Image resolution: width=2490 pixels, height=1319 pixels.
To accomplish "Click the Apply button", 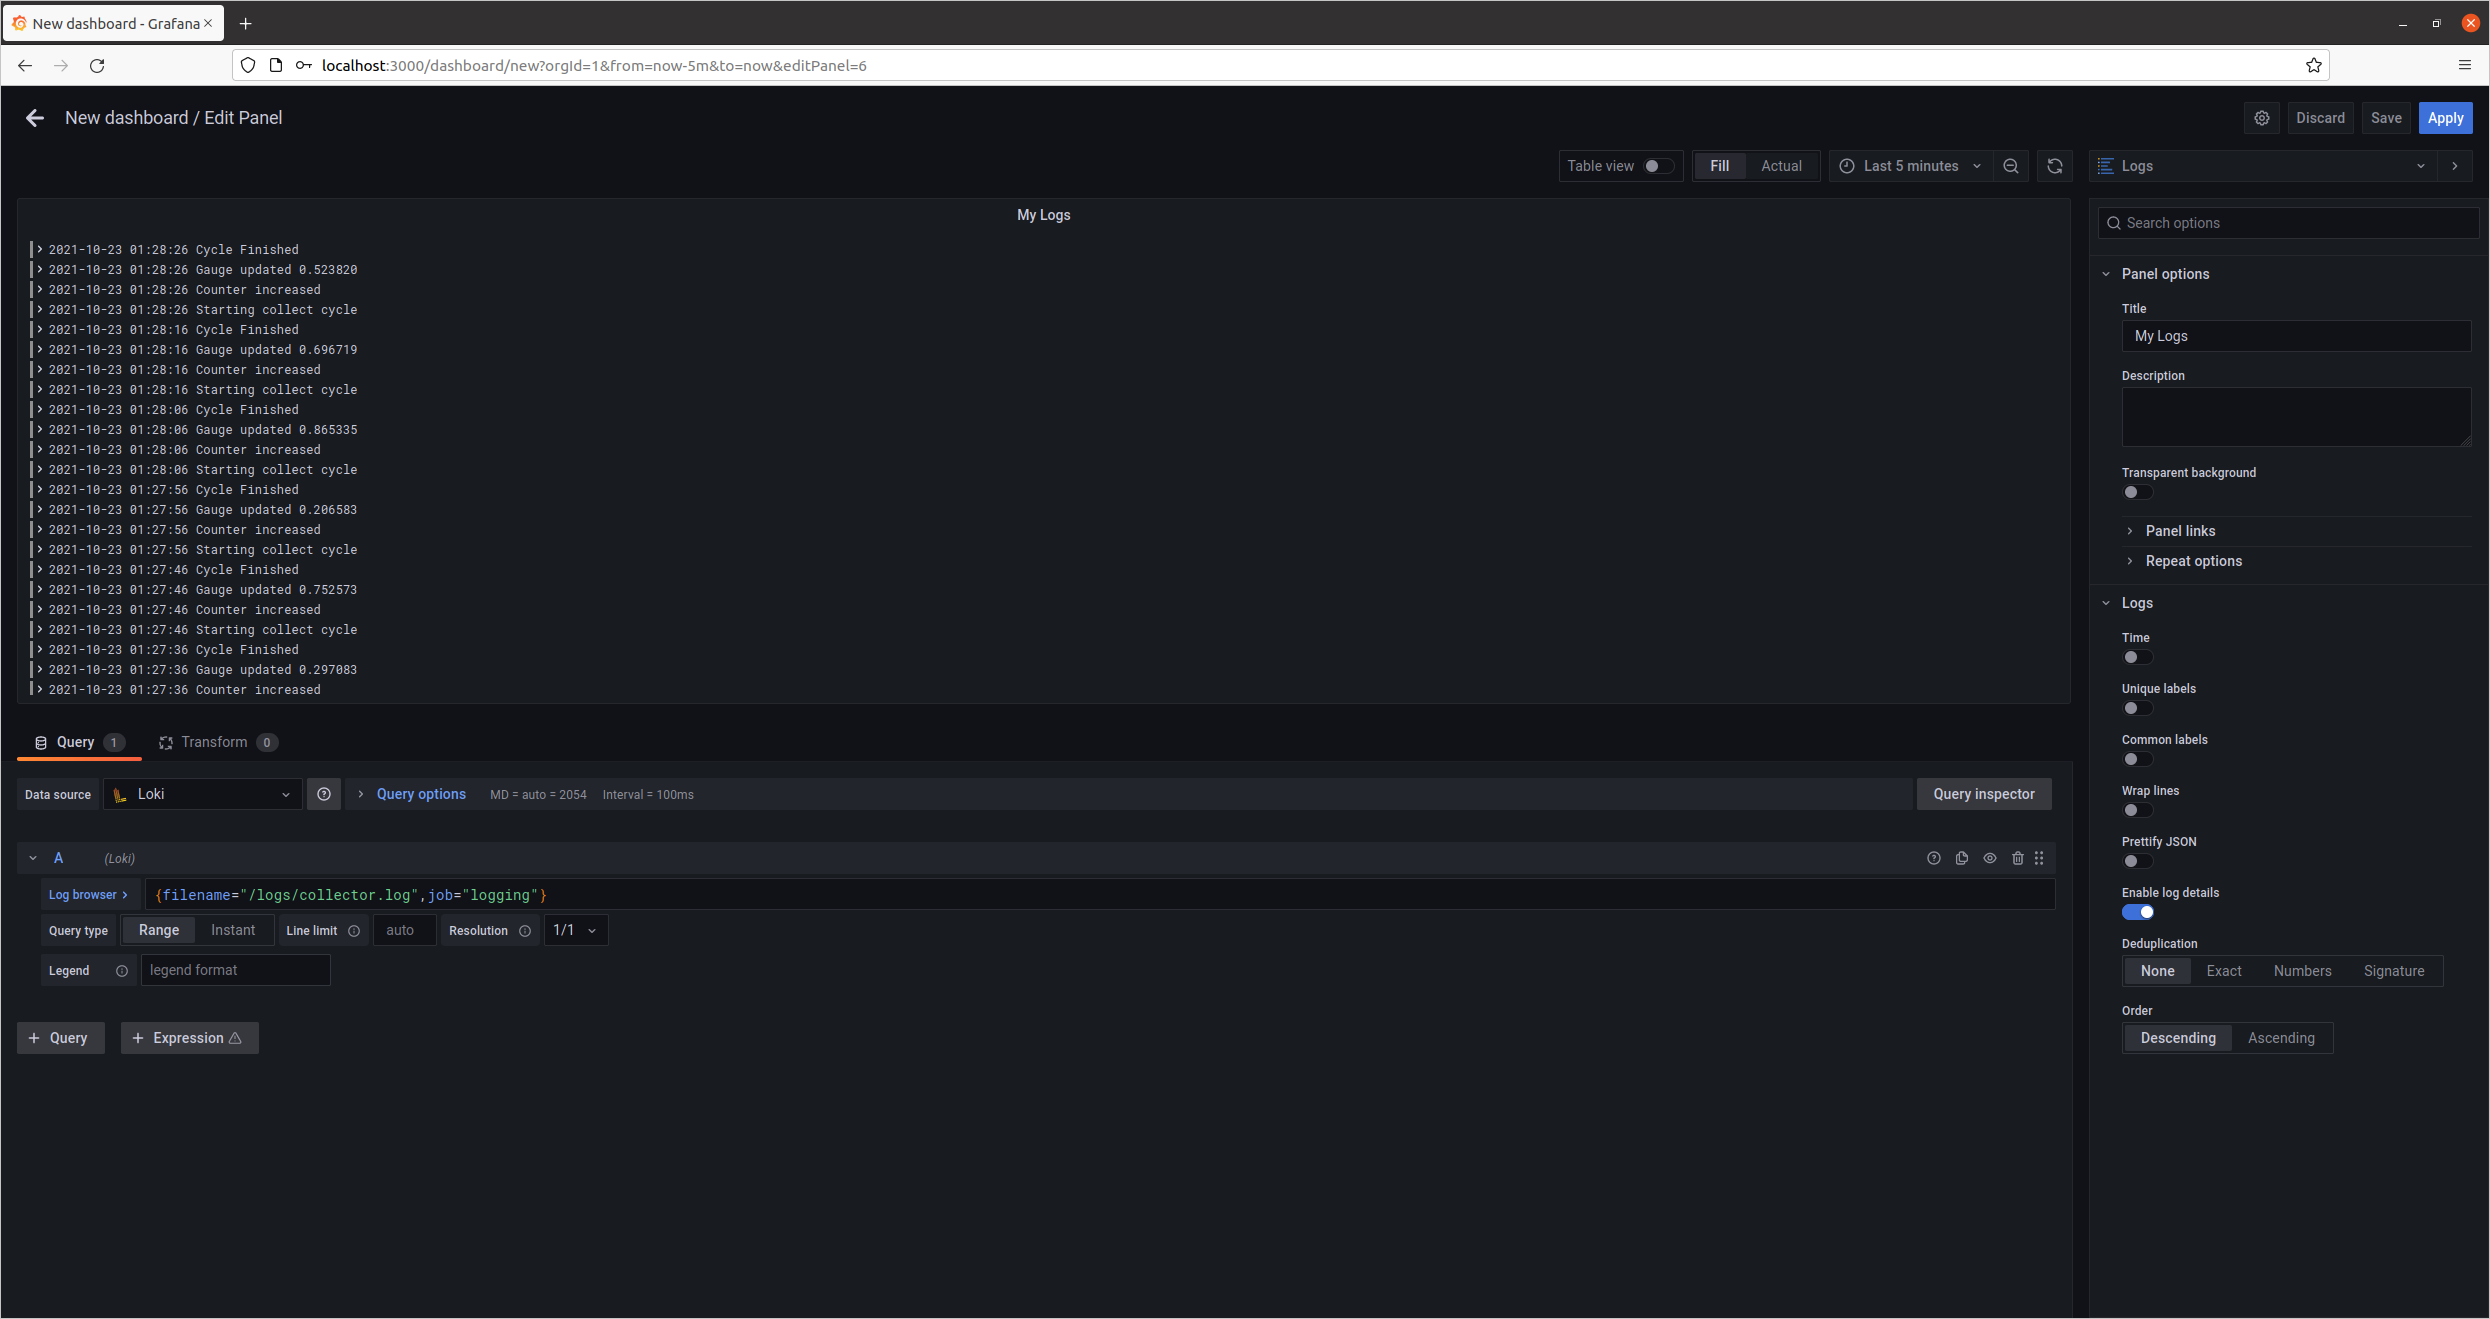I will click(2445, 118).
